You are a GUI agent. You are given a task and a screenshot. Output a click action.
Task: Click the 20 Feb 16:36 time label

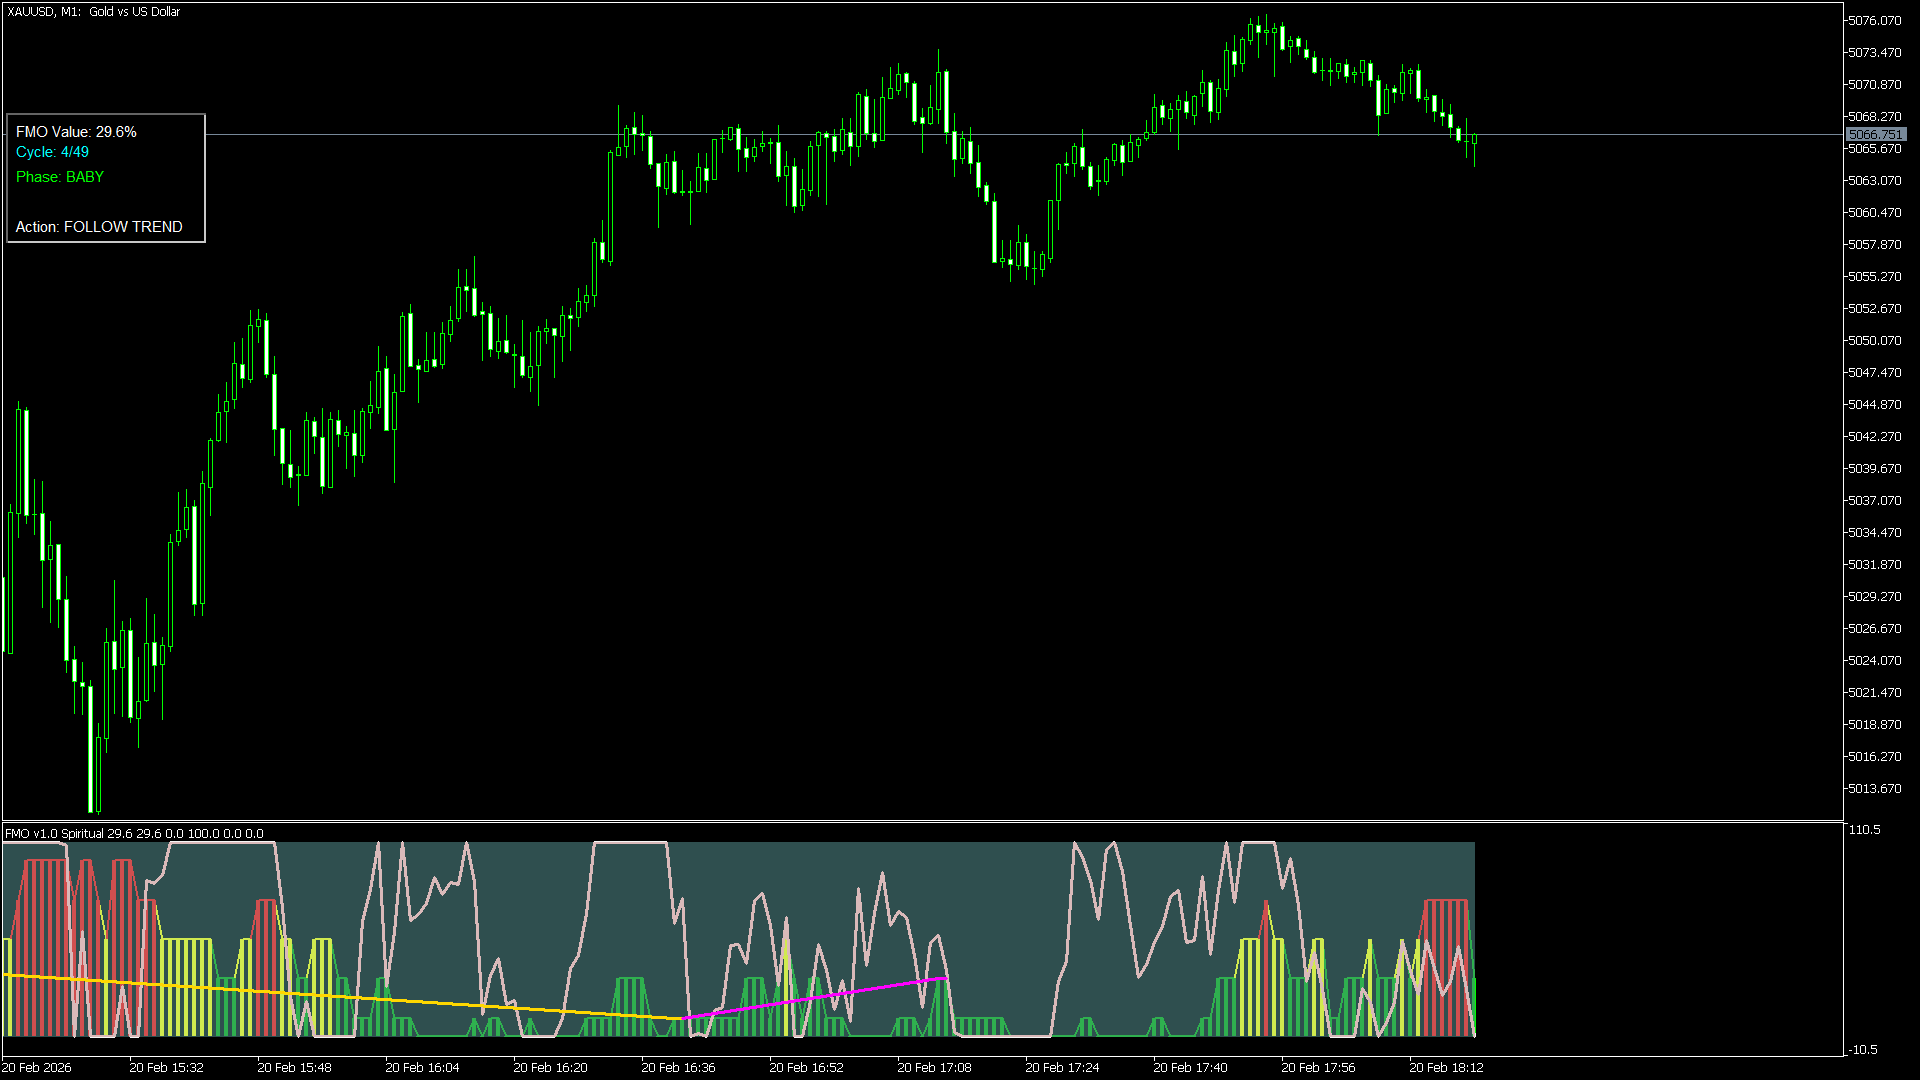tap(678, 1067)
